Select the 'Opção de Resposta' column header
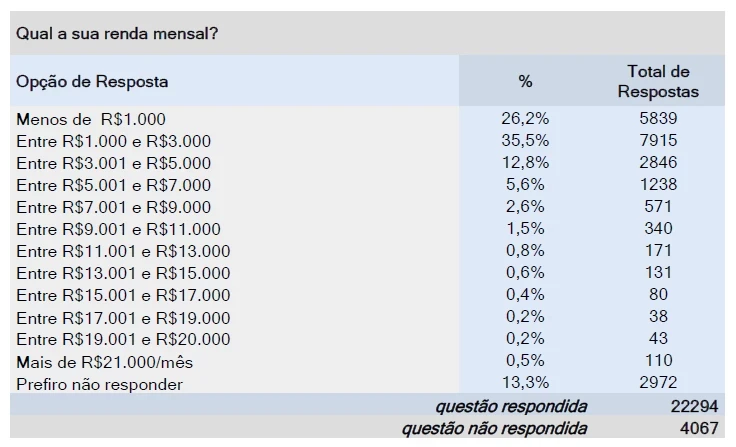 92,82
